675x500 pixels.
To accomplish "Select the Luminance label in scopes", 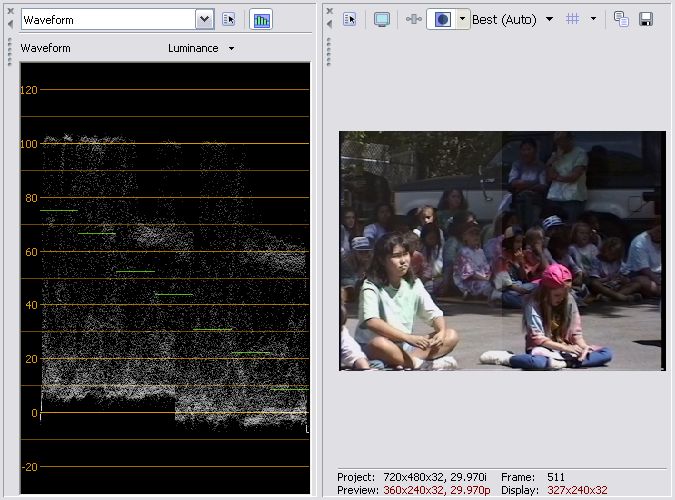I will [x=193, y=48].
